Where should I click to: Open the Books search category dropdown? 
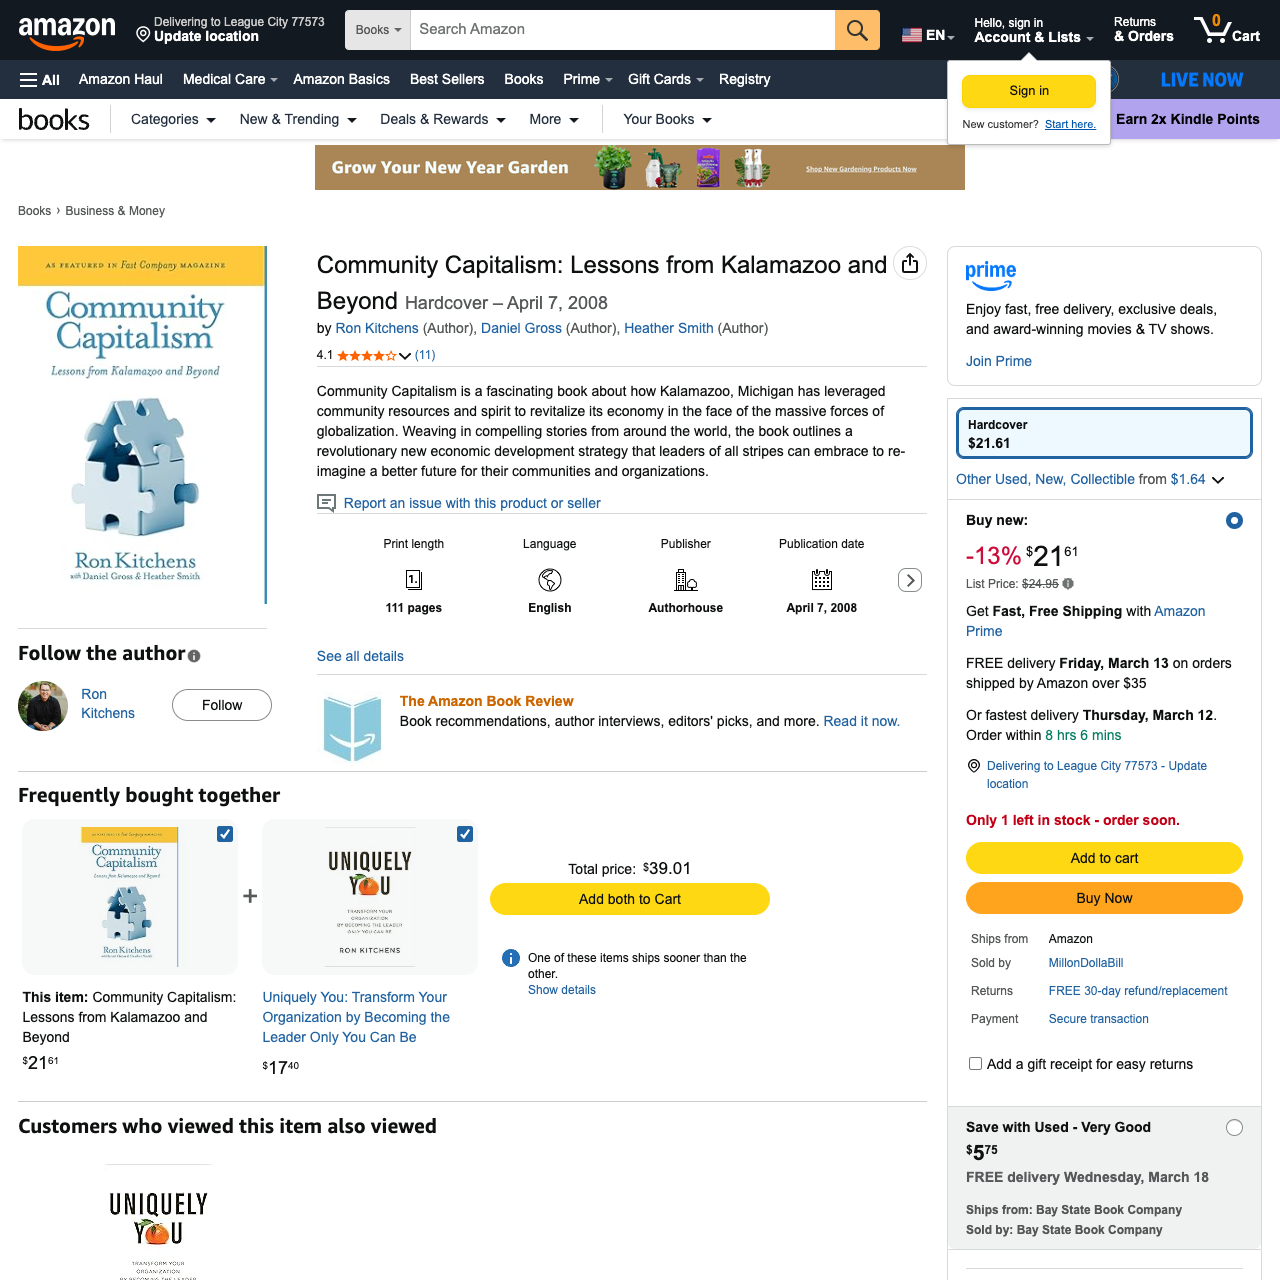point(378,30)
